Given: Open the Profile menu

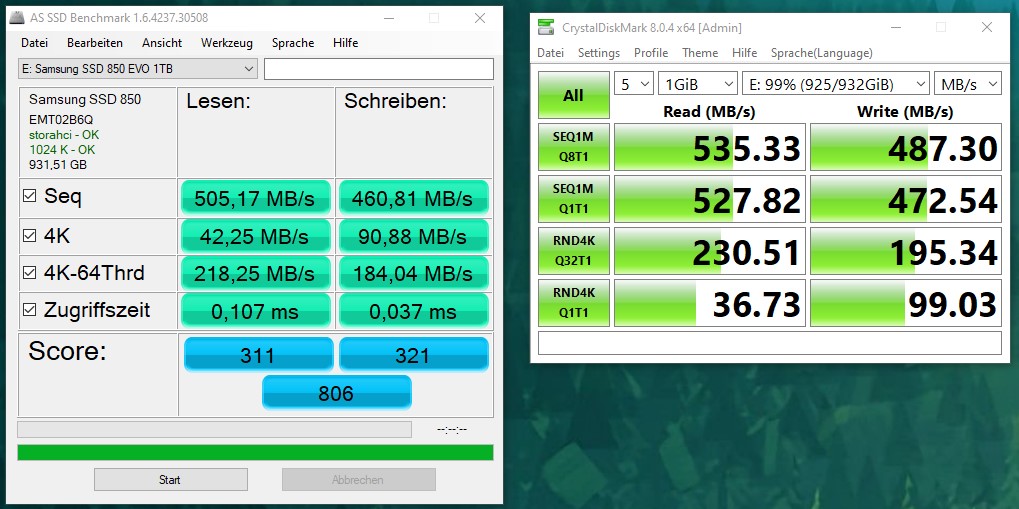Looking at the screenshot, I should click(x=651, y=53).
